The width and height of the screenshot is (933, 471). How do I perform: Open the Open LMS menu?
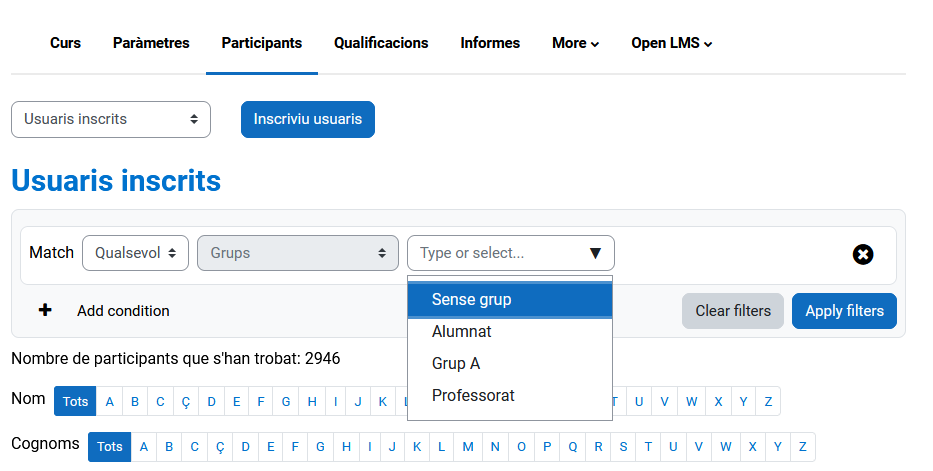671,43
